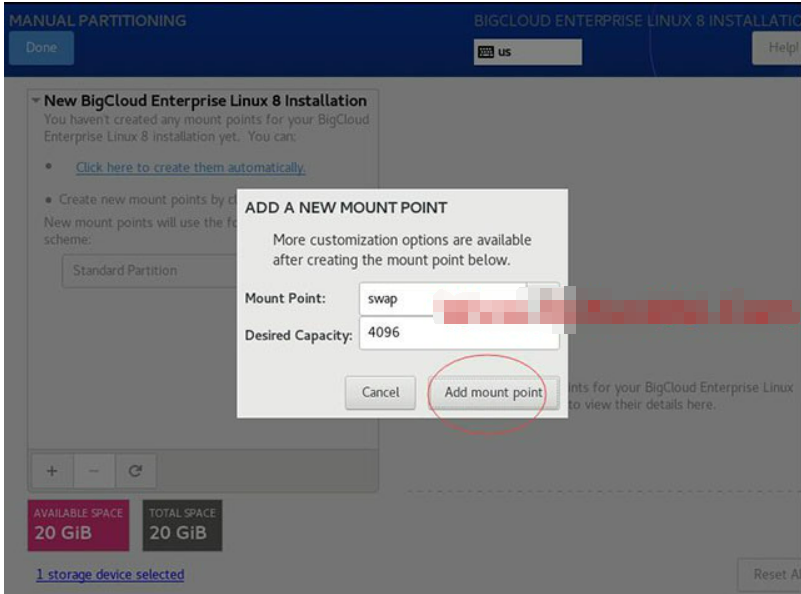Collapse New BigCloud Enterprise Linux 8 Installation
Image resolution: width=801 pixels, height=594 pixels.
pyautogui.click(x=36, y=100)
